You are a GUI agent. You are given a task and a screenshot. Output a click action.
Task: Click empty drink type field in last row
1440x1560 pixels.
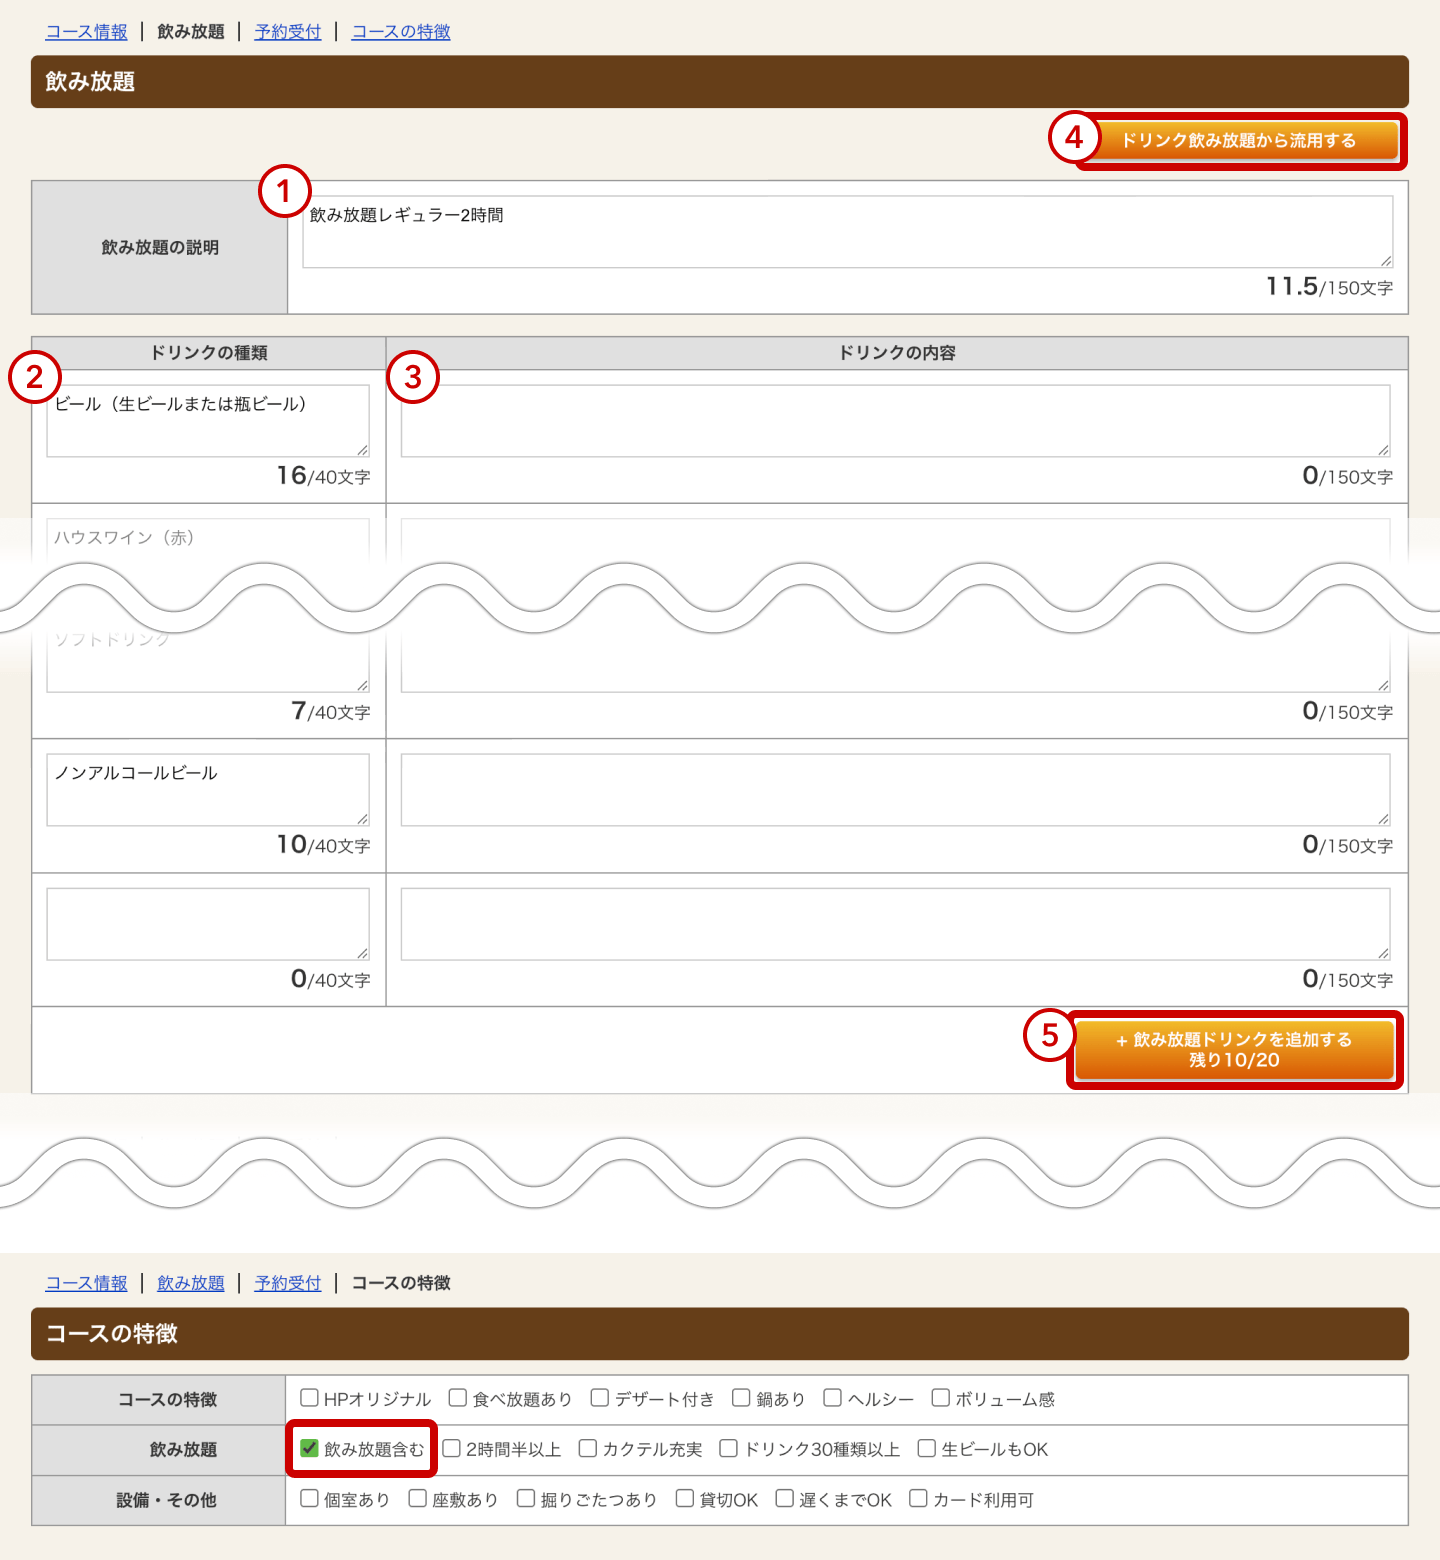(x=208, y=924)
